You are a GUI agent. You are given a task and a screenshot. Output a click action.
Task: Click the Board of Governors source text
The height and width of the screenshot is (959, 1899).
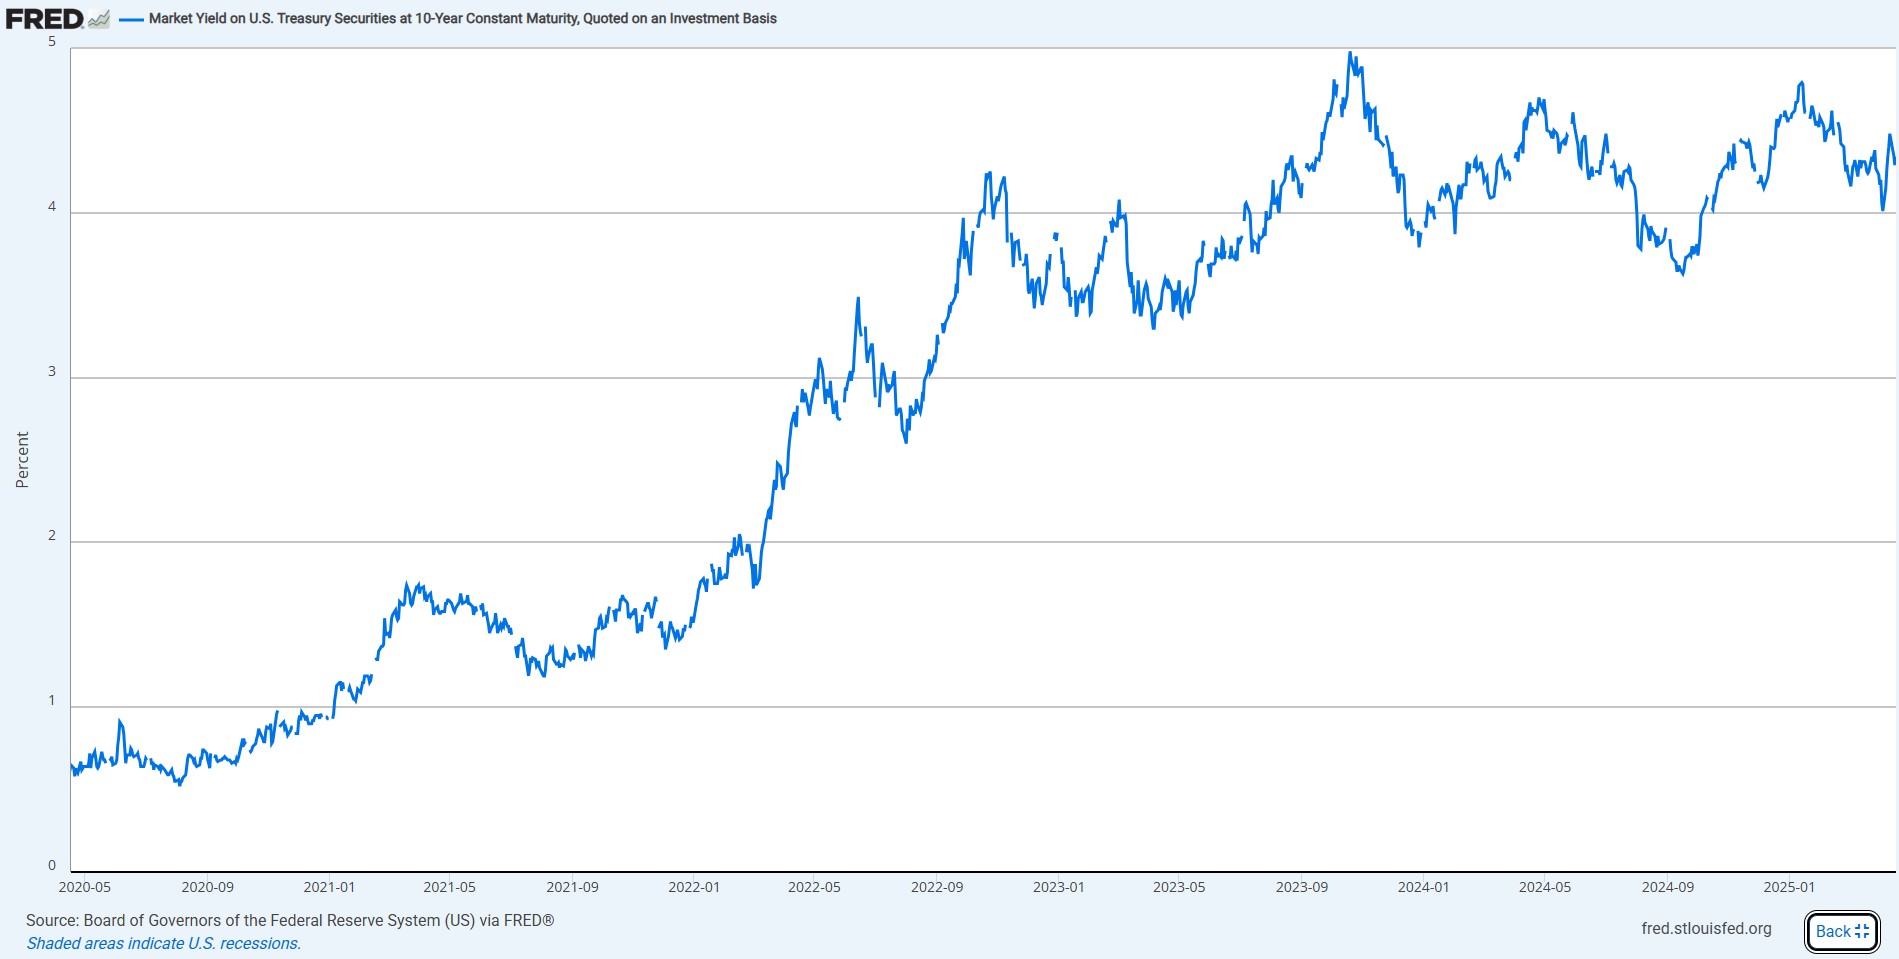click(x=290, y=920)
